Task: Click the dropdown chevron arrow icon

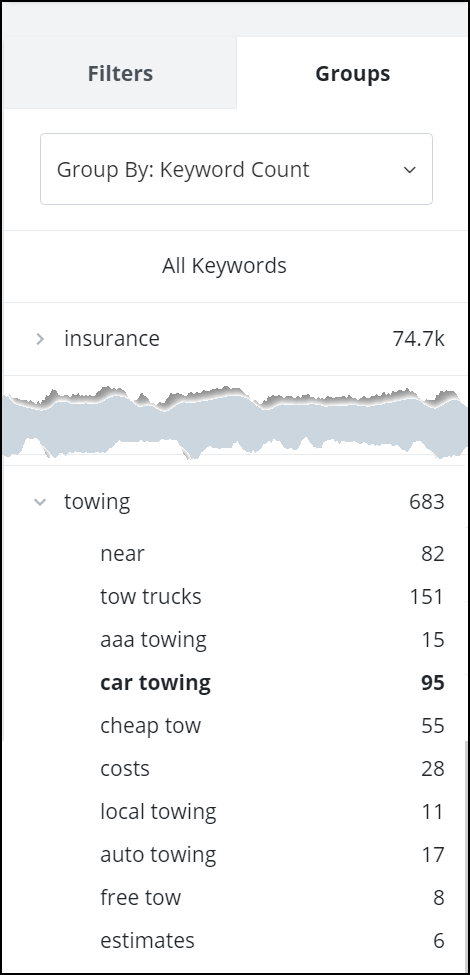Action: pyautogui.click(x=409, y=170)
